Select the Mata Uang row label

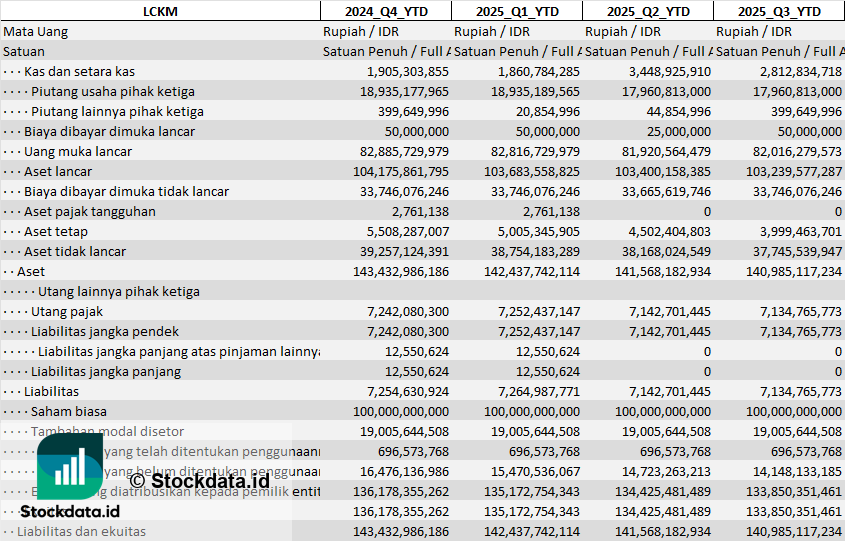tap(36, 31)
